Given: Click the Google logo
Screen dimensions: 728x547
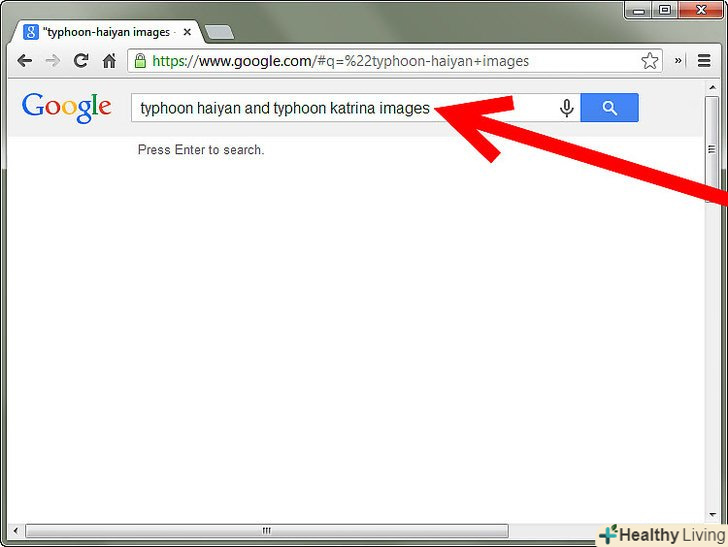Looking at the screenshot, I should [66, 107].
